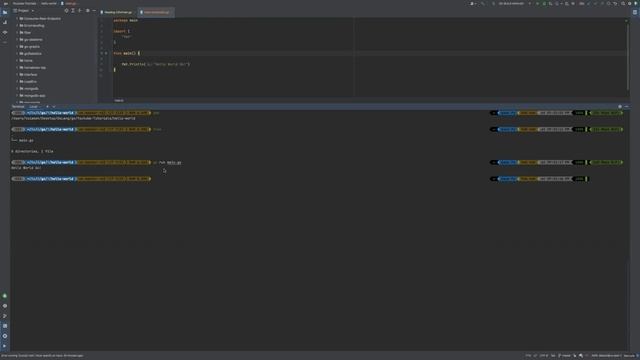Open IDE settings gear in toolbar
The width and height of the screenshot is (640, 360).
coord(630,3)
